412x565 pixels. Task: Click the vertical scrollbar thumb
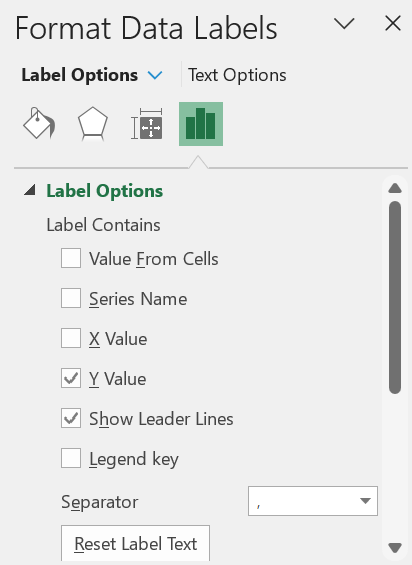(x=395, y=297)
